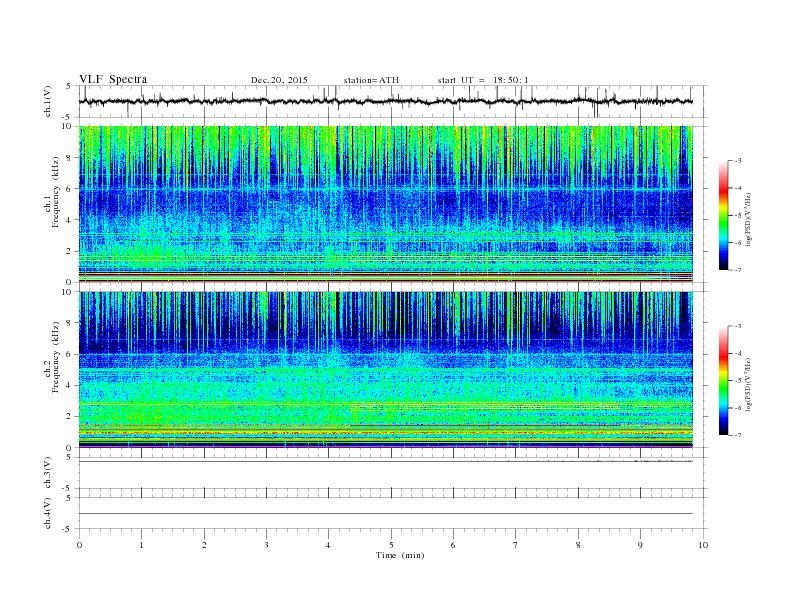Click the 'Time (min)' axis label
Screen dimensions: 792x612
[x=400, y=555]
